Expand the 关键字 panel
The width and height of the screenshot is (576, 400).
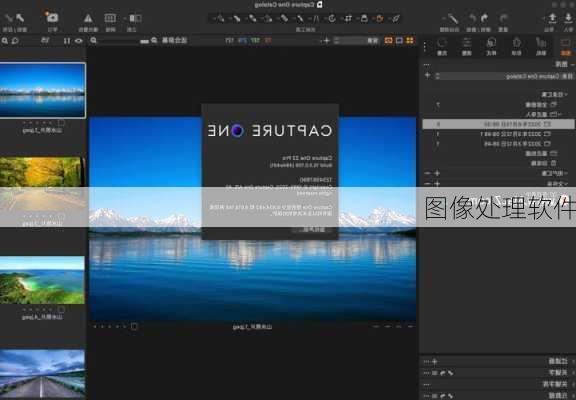tap(573, 373)
